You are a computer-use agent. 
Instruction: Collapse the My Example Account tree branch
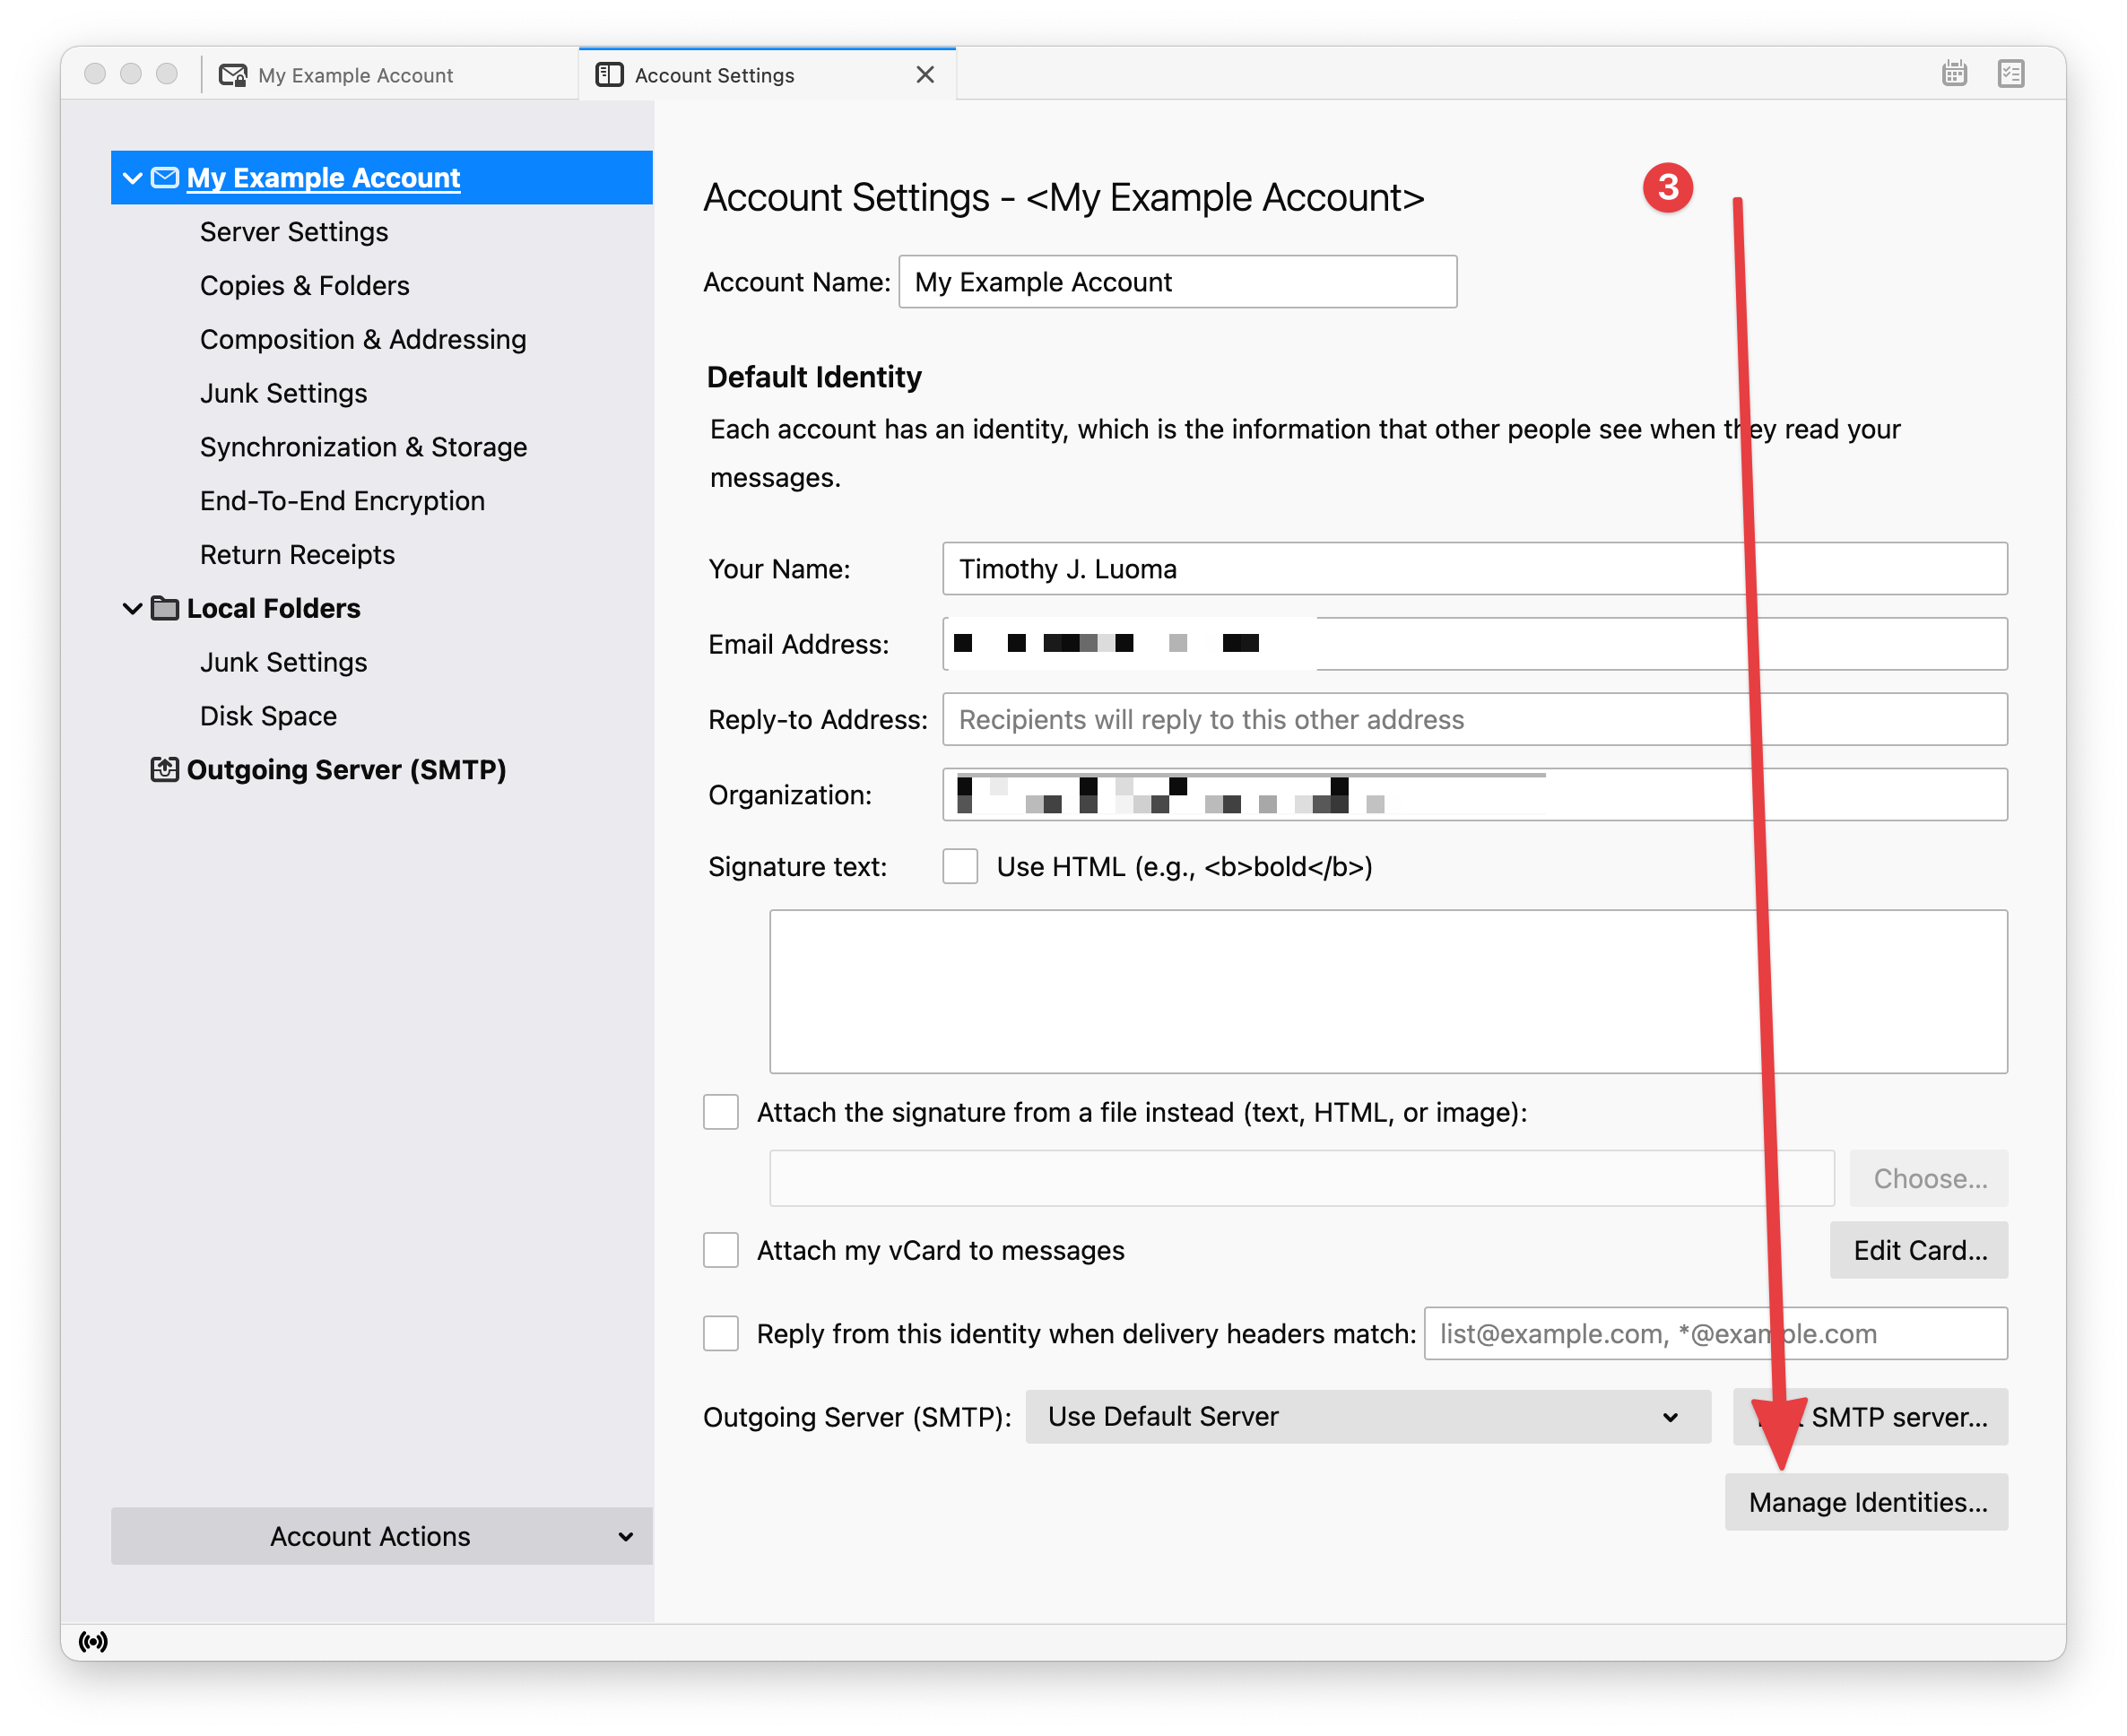(x=133, y=178)
